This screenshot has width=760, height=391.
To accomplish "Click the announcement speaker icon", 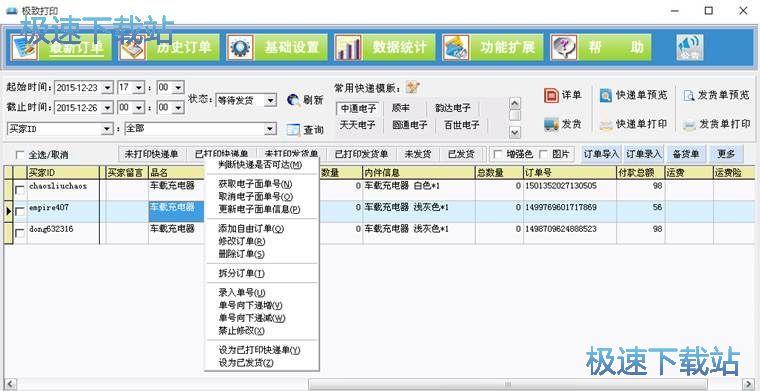I will pyautogui.click(x=690, y=47).
